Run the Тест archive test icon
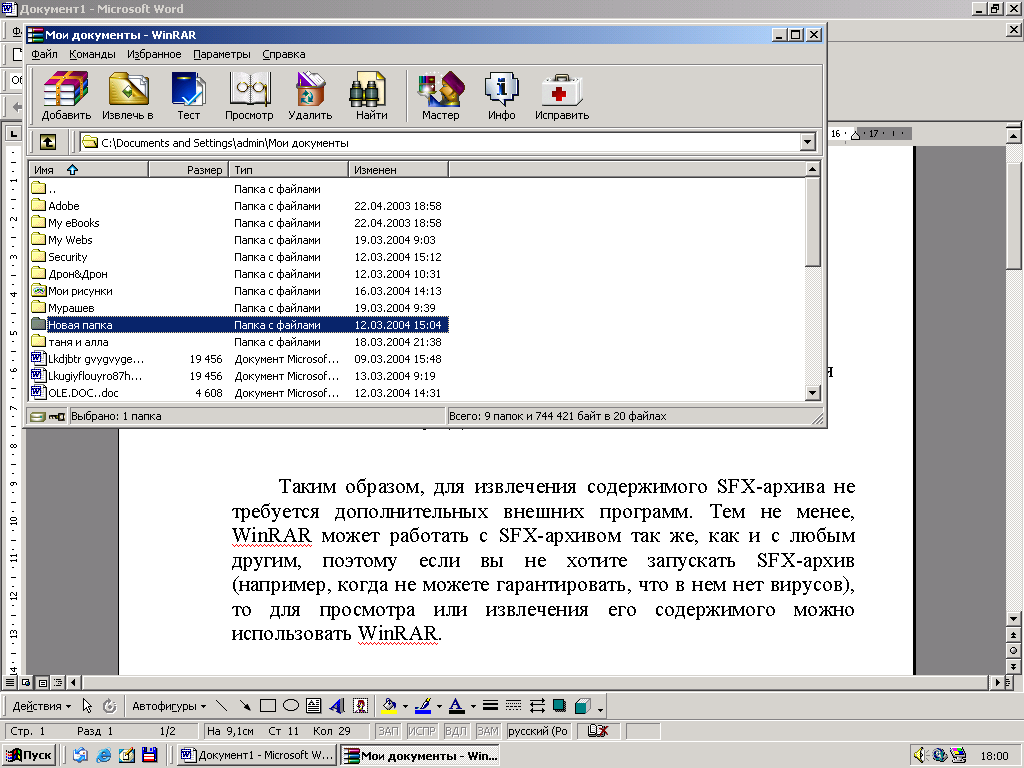1024x768 pixels. tap(188, 96)
